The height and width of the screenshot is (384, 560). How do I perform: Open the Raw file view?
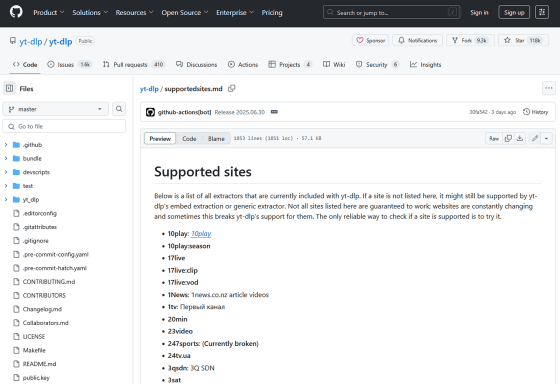click(x=494, y=139)
